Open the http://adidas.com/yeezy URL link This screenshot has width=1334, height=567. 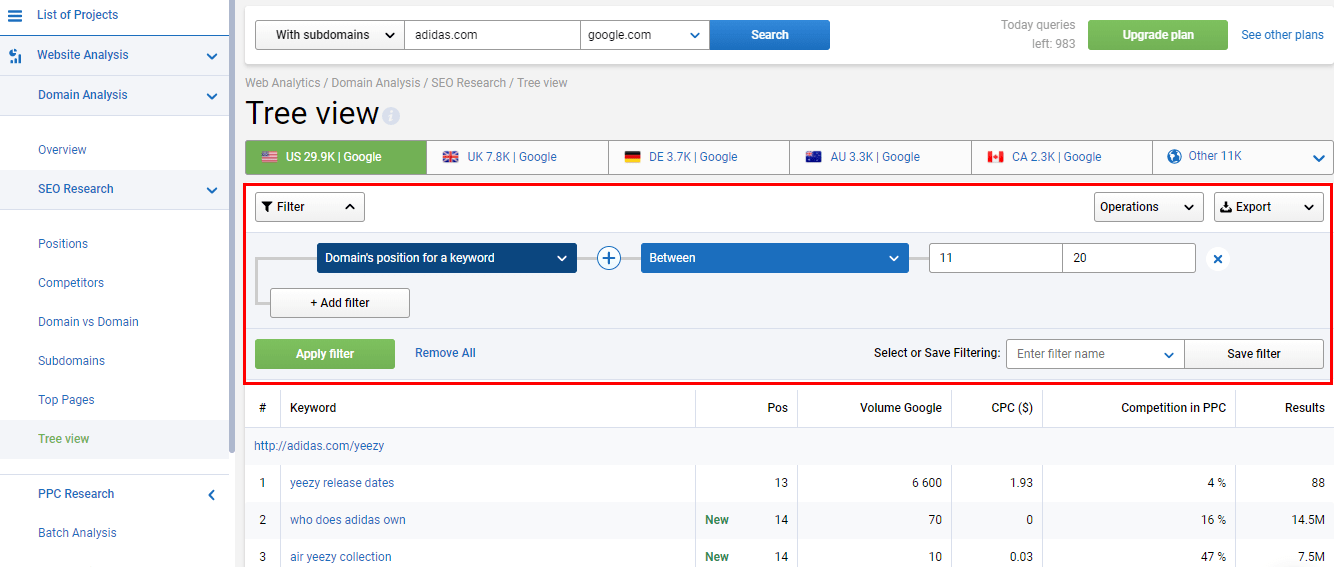point(319,446)
